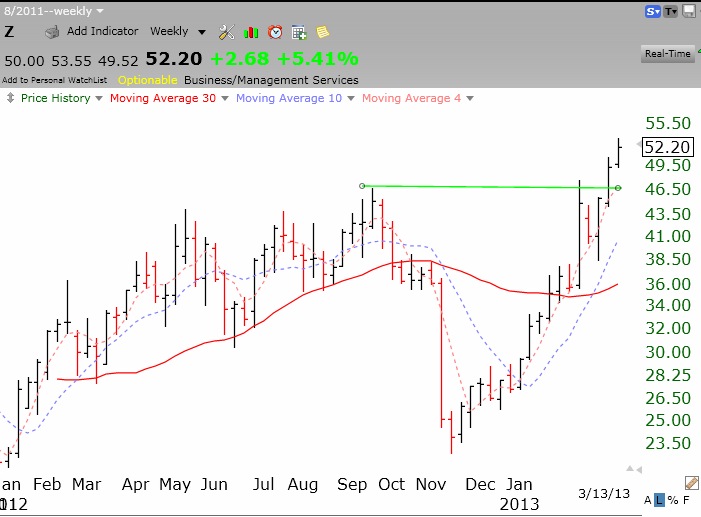Click the 3/13/13 date label
This screenshot has width=701, height=517.
(604, 493)
